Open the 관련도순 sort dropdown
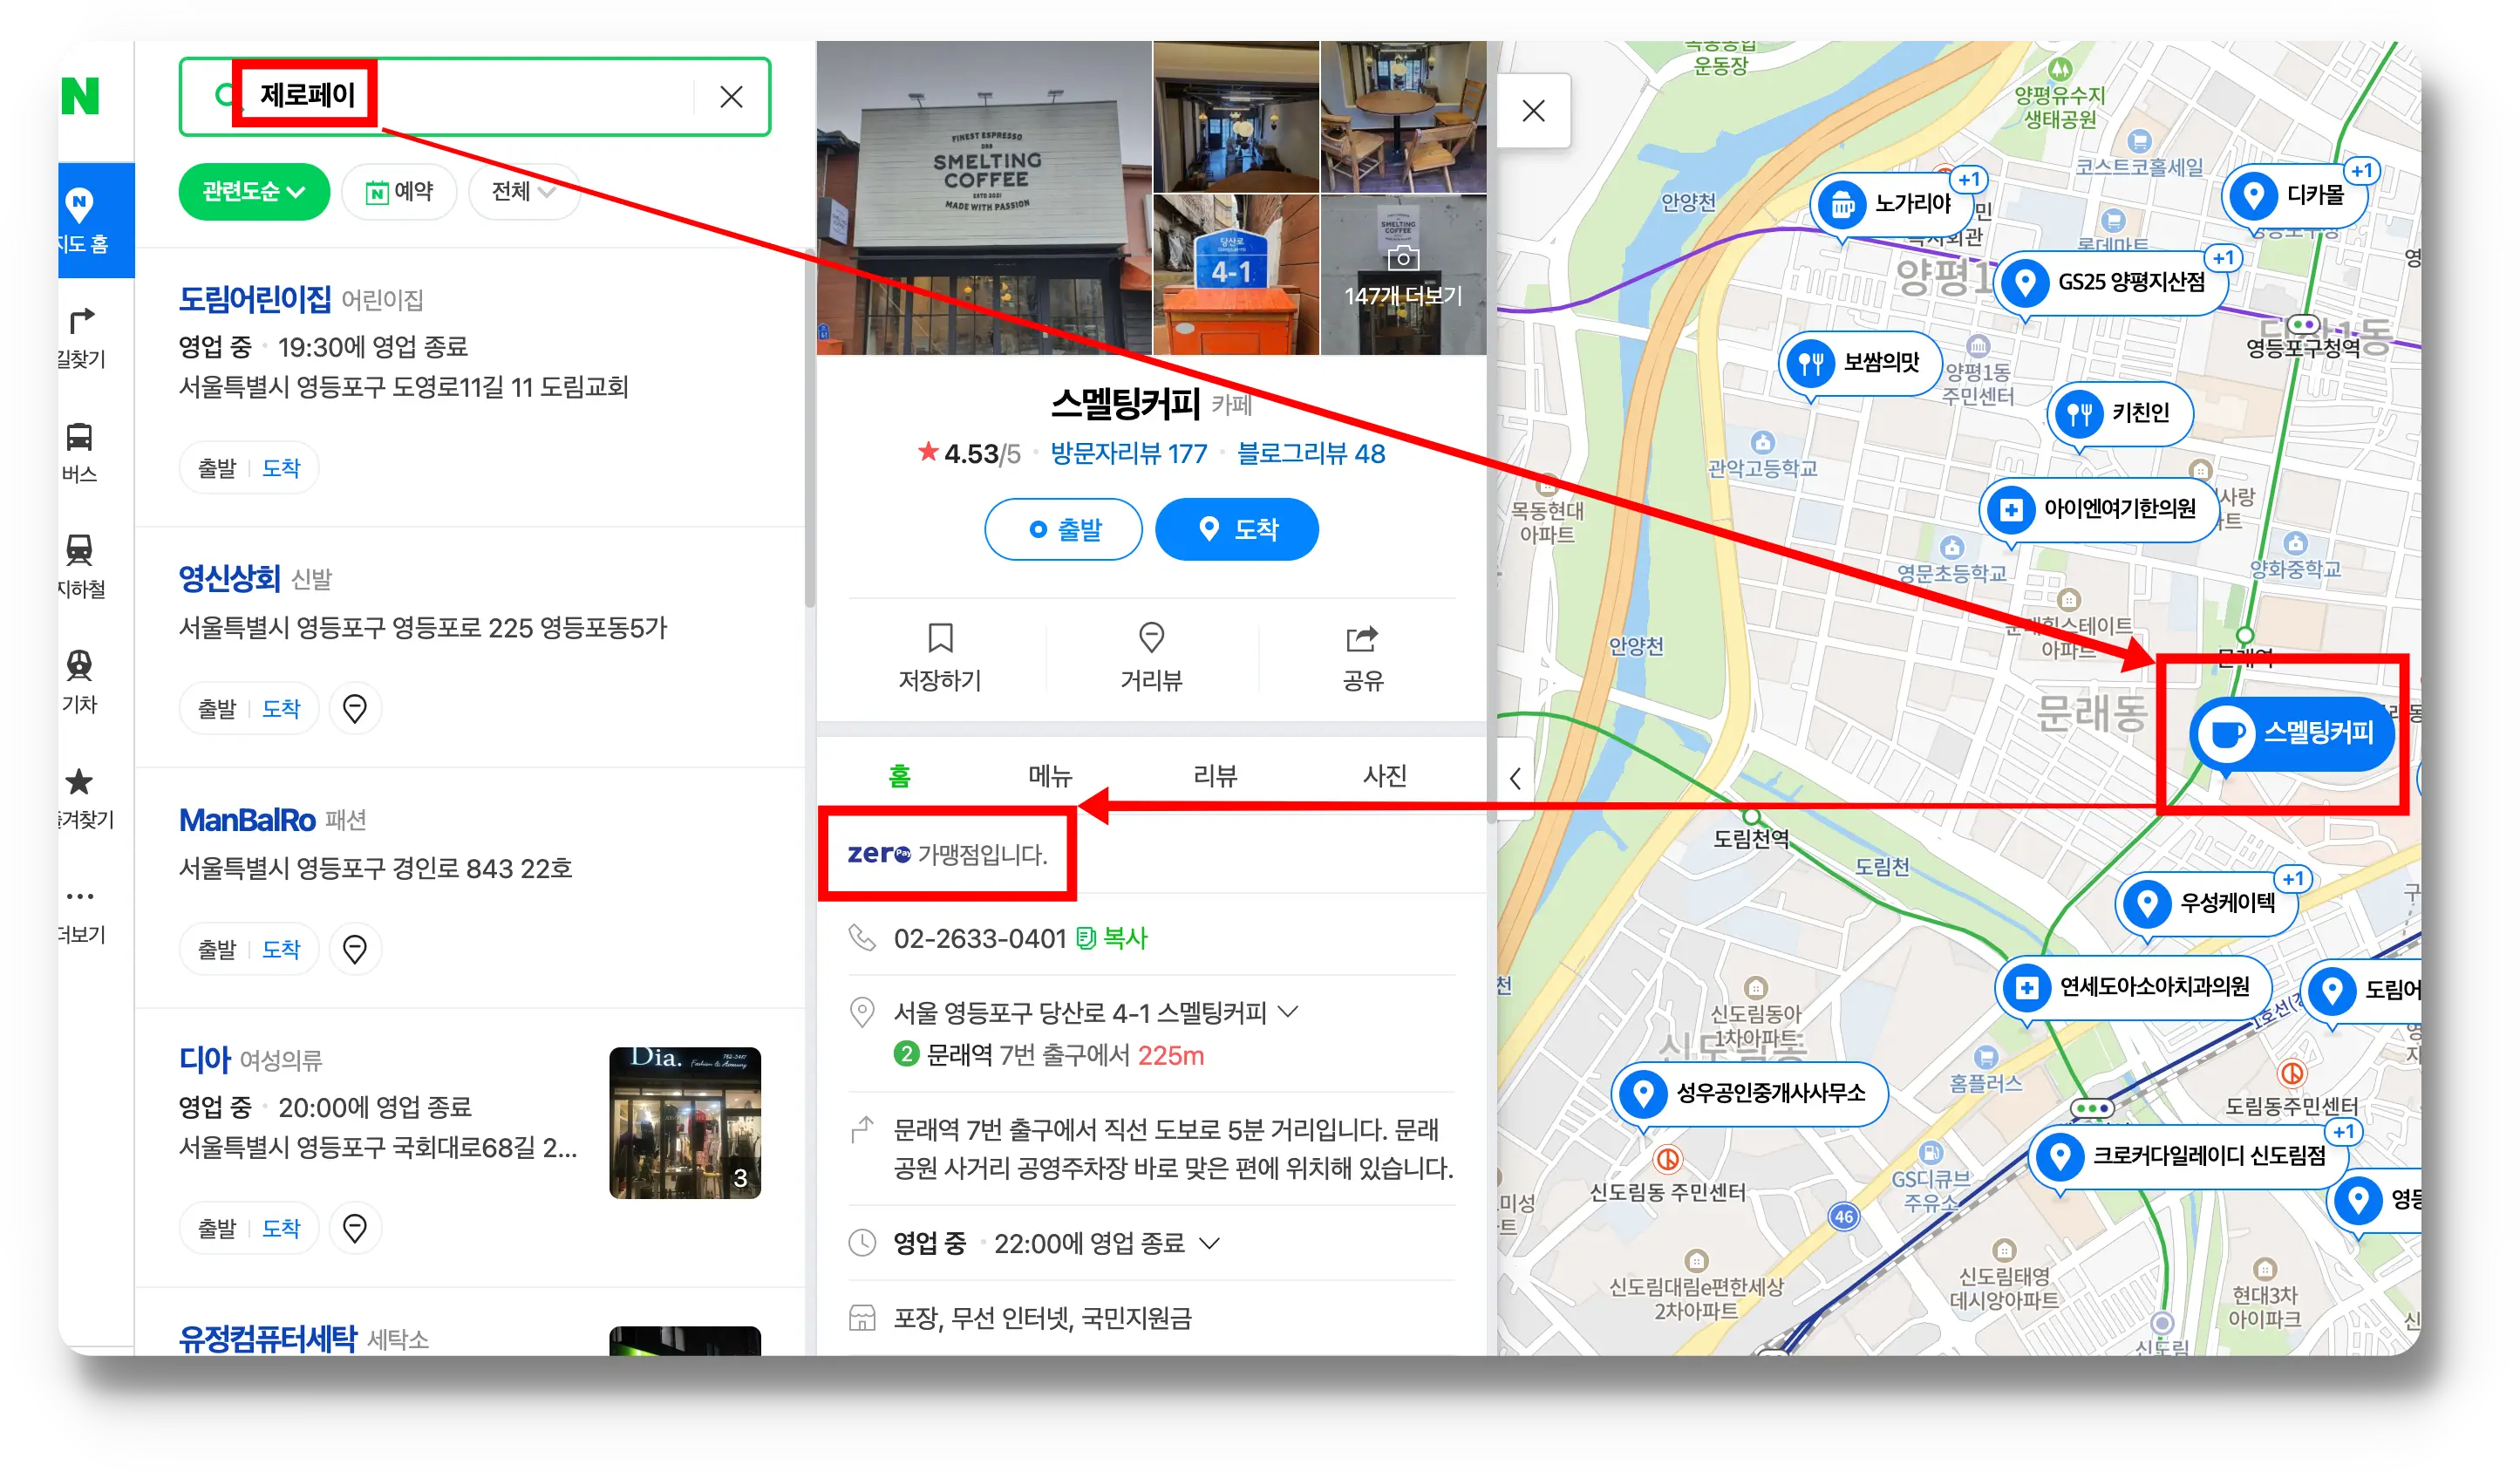 254,191
